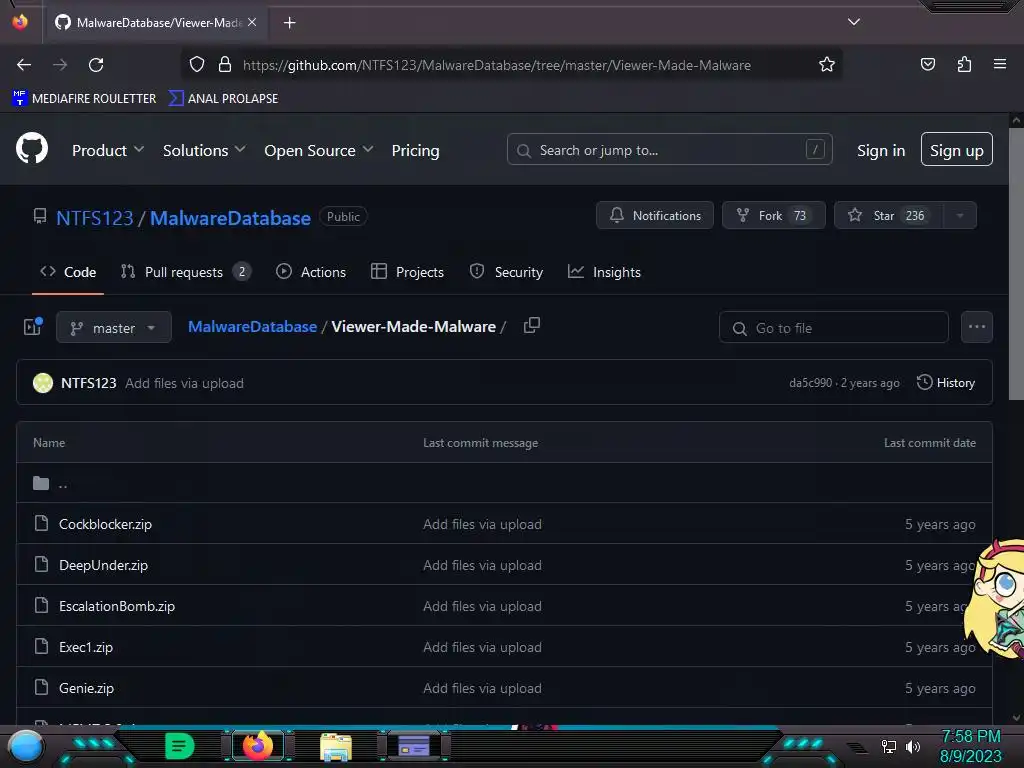Image resolution: width=1024 pixels, height=768 pixels.
Task: Open the Actions tab
Action: (311, 272)
